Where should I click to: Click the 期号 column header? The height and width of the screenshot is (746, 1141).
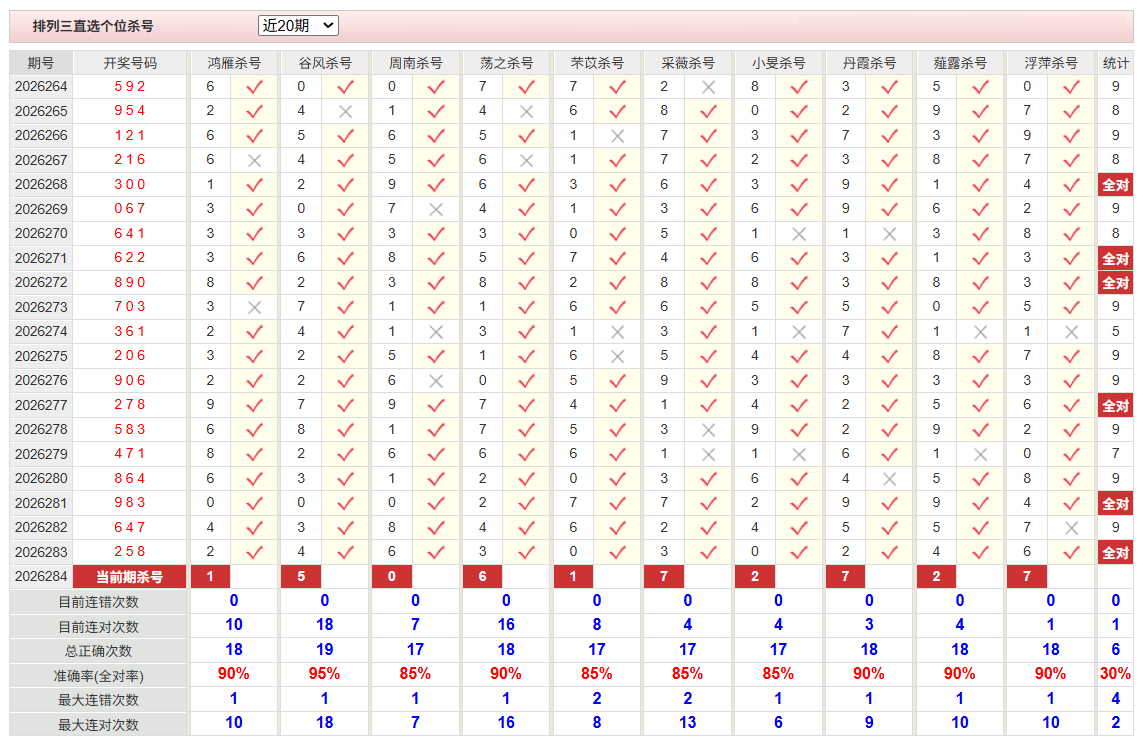[41, 63]
